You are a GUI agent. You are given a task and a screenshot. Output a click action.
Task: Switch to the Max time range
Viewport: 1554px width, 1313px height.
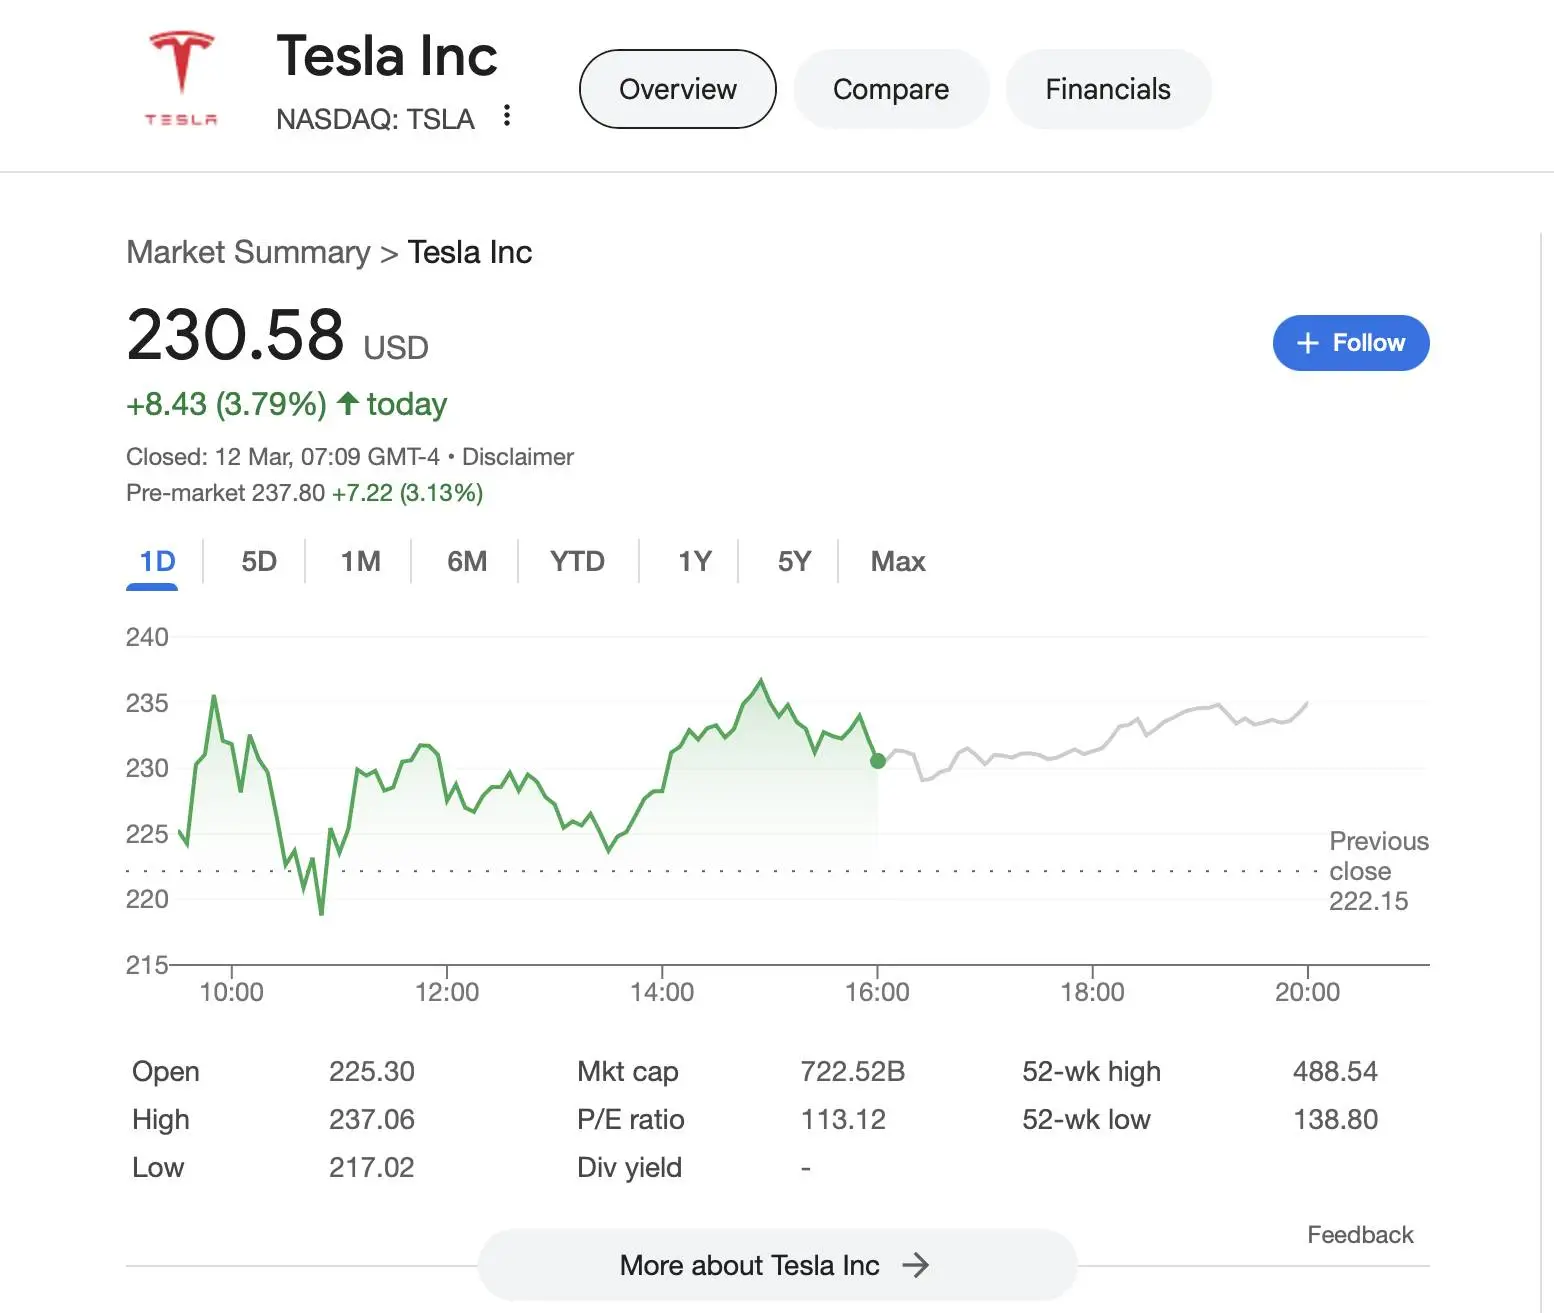point(896,561)
